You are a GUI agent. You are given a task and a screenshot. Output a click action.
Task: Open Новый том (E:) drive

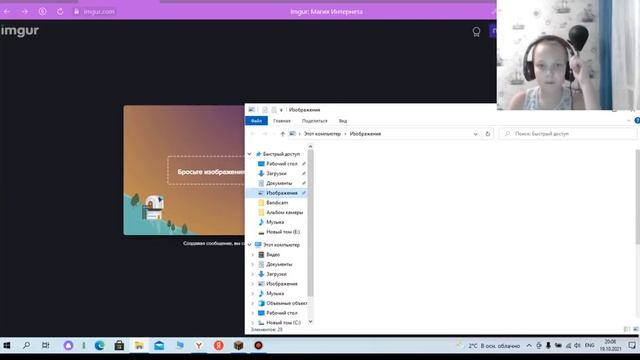pyautogui.click(x=283, y=232)
